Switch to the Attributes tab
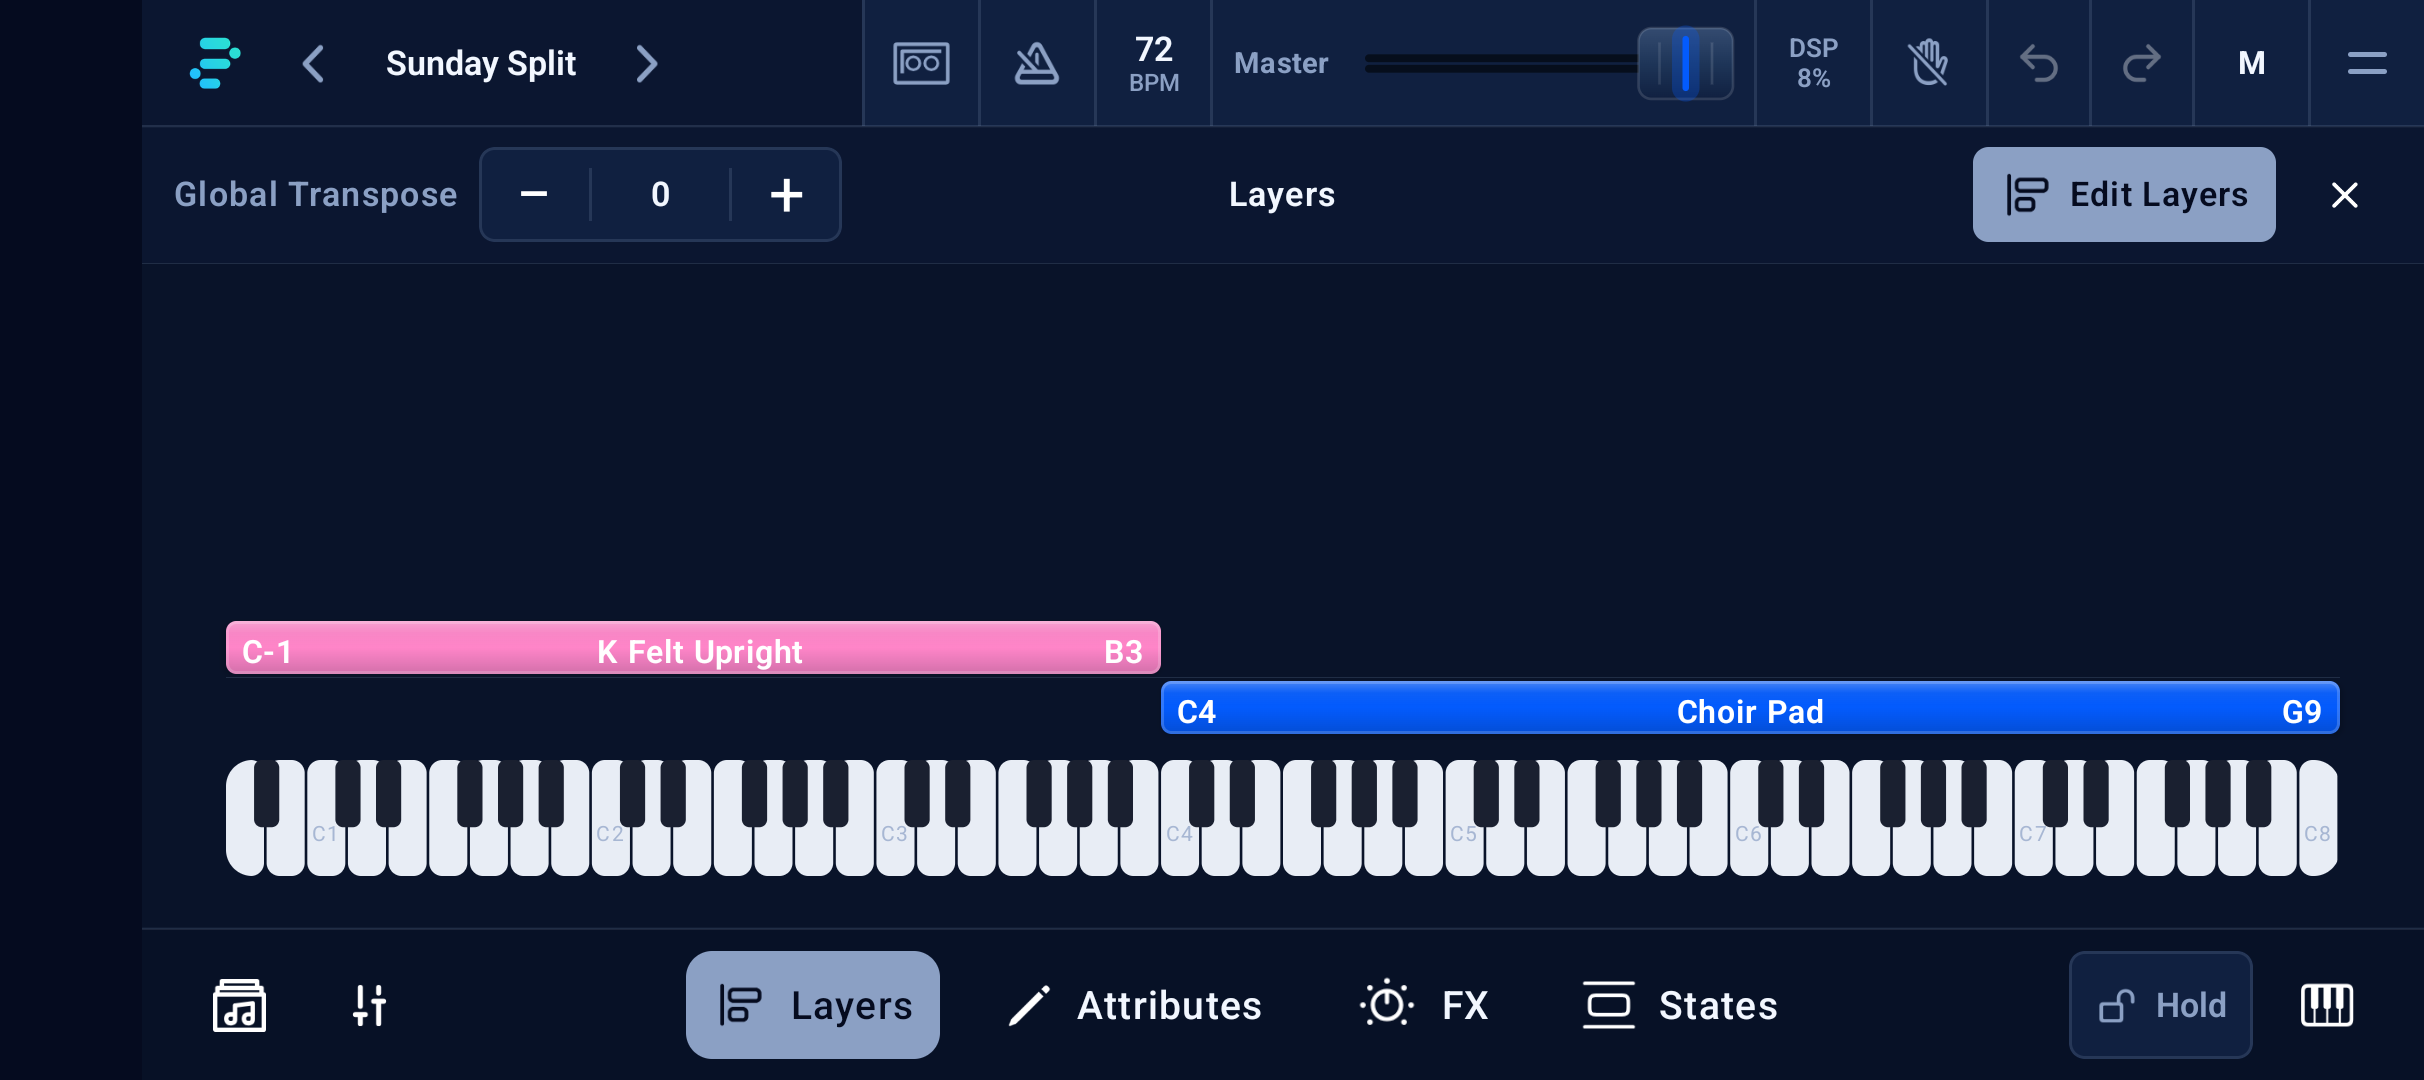This screenshot has width=2424, height=1080. pyautogui.click(x=1134, y=1005)
